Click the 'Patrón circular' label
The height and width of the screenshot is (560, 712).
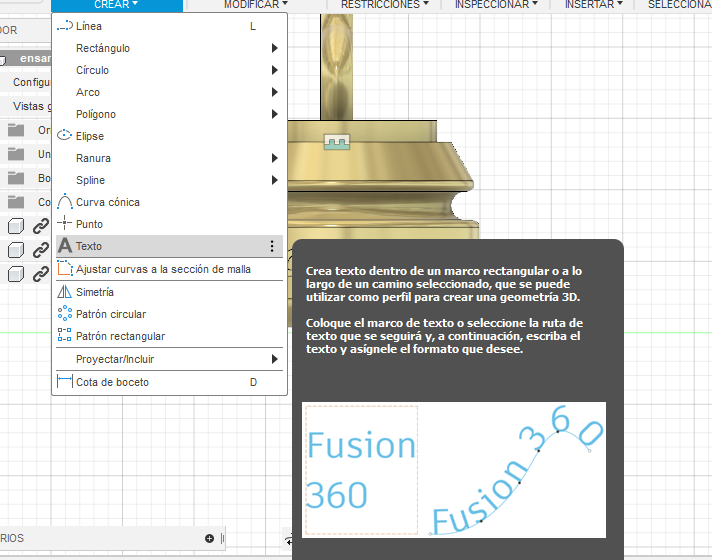(111, 314)
